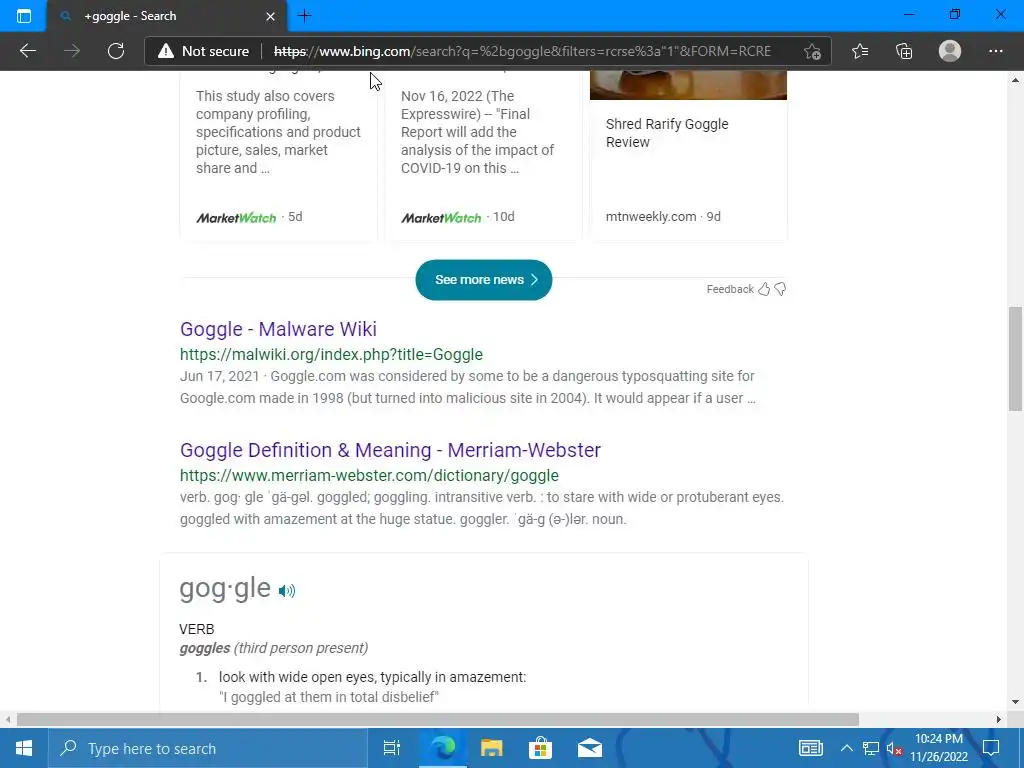
Task: Open Microsoft Store from the taskbar
Action: [x=540, y=748]
